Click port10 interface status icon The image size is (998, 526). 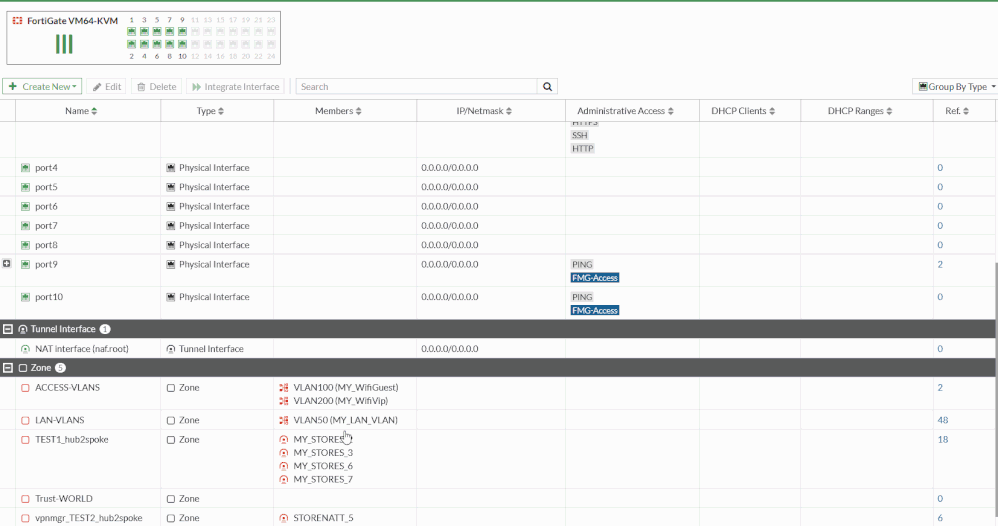(25, 297)
